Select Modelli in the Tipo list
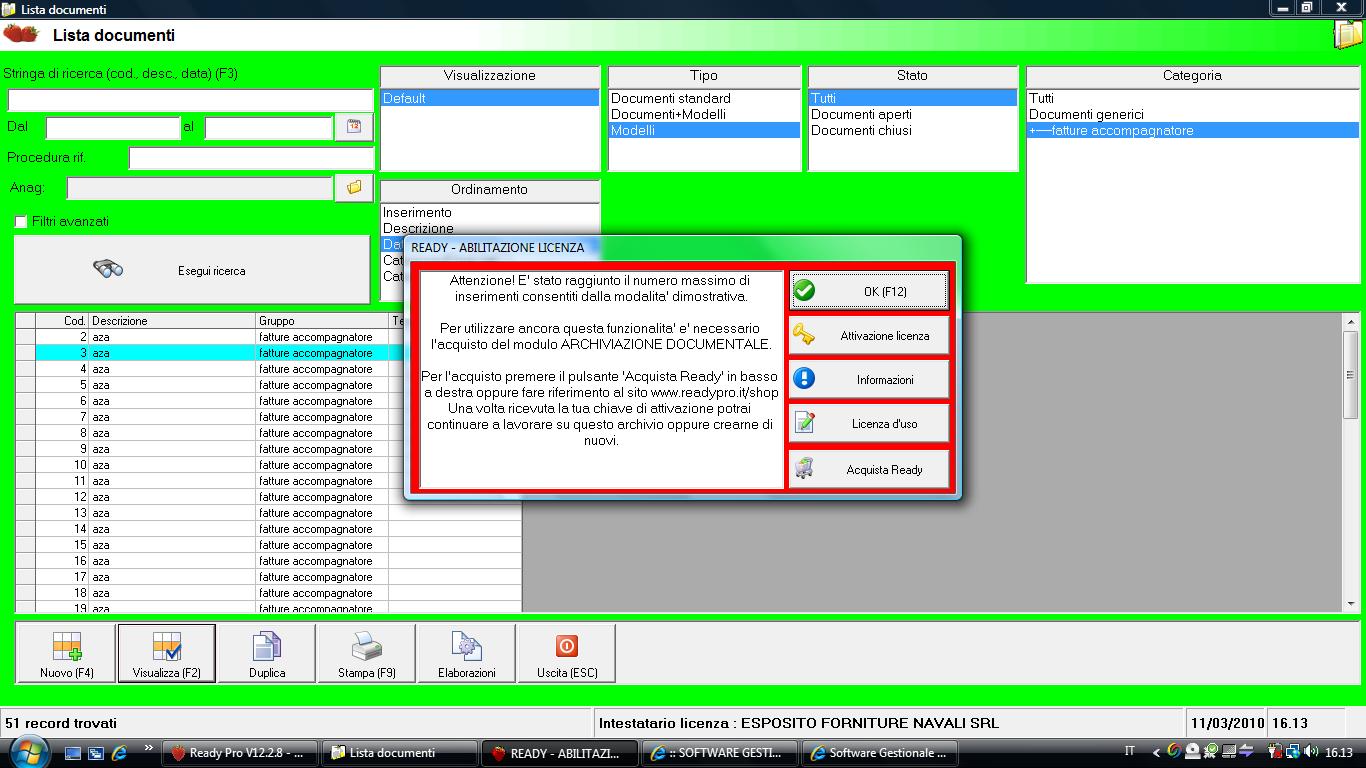This screenshot has width=1366, height=768. pyautogui.click(x=705, y=130)
